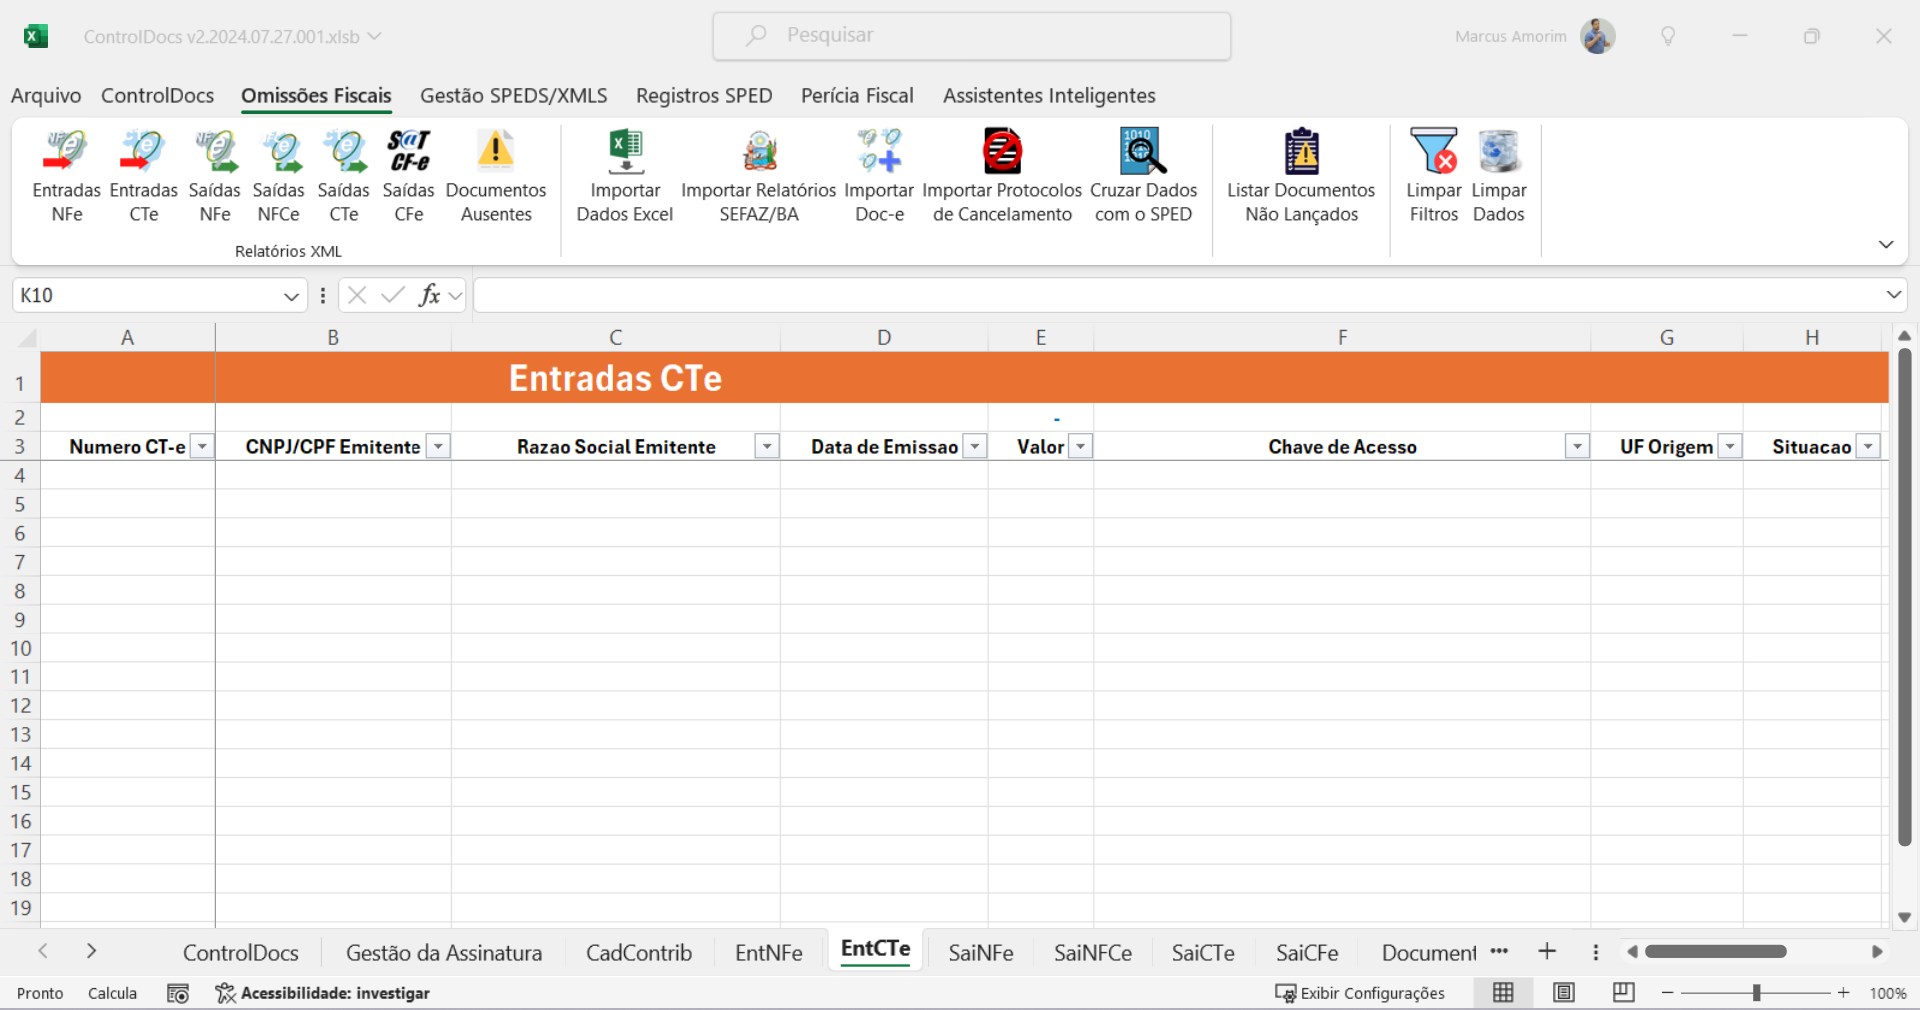
Task: Adjust the zoom slider handle
Action: point(1756,993)
